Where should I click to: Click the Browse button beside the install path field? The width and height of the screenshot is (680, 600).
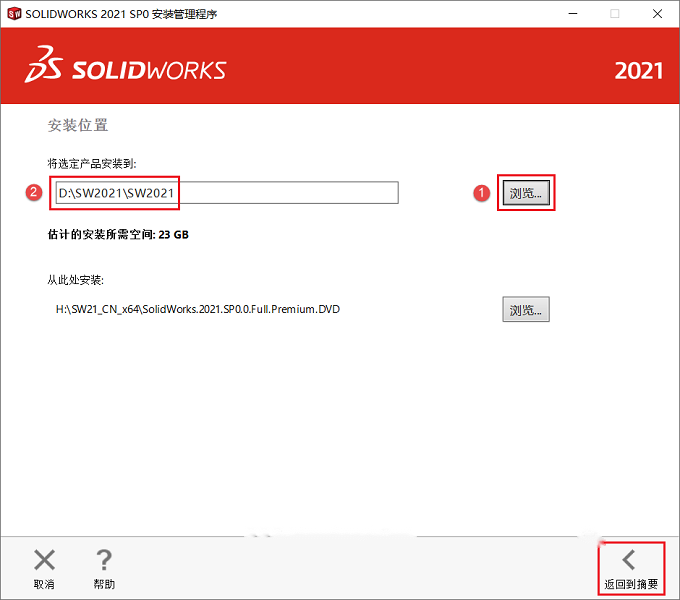[x=526, y=193]
